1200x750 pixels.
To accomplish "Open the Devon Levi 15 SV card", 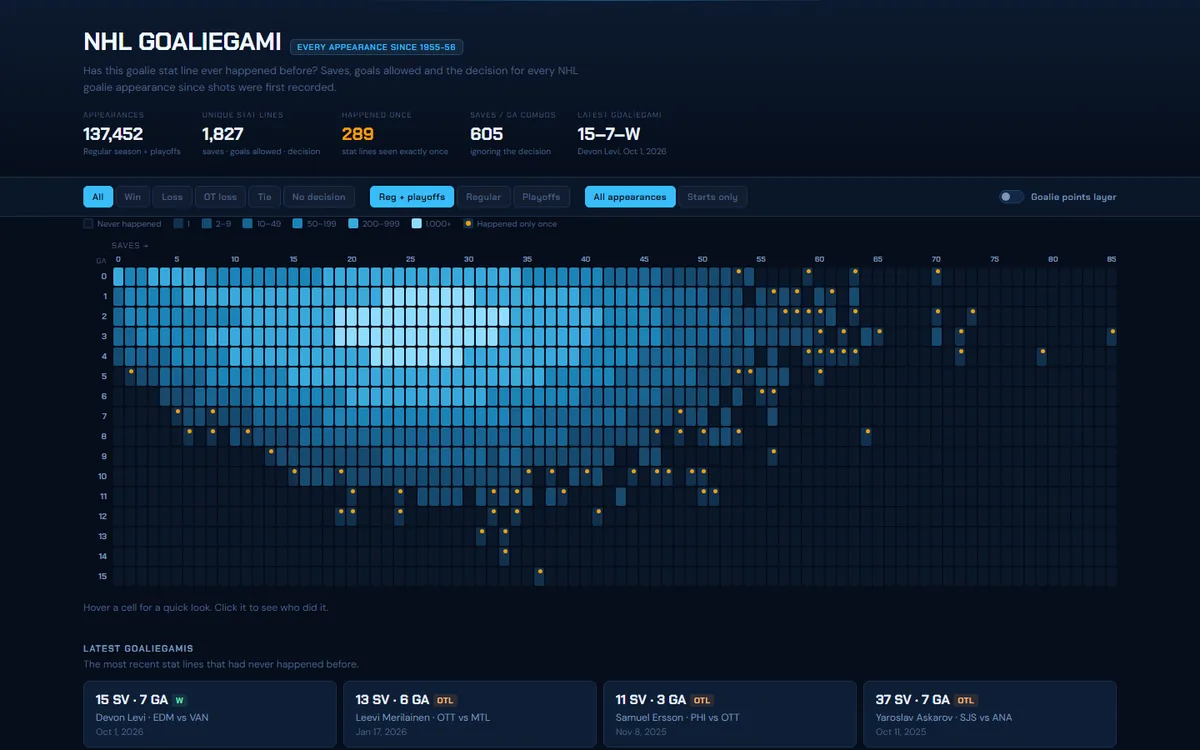I will coord(210,714).
